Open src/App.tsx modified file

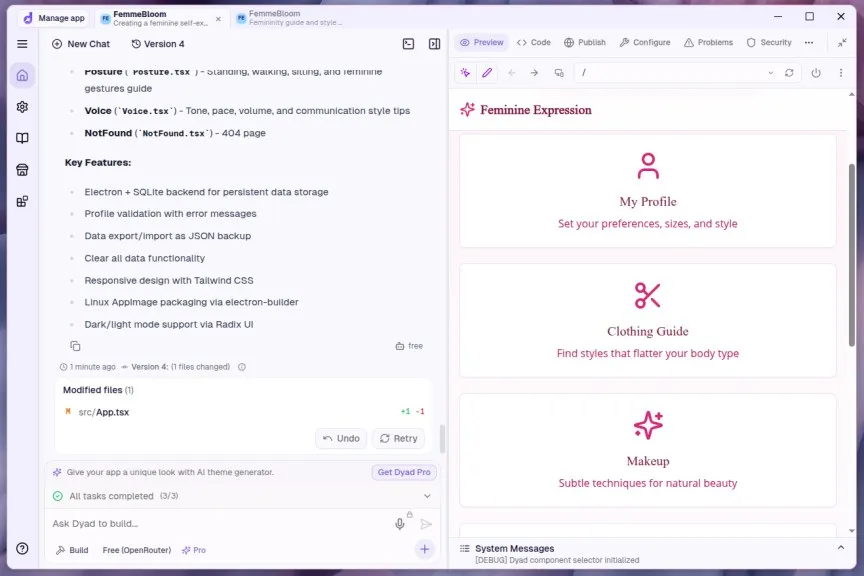coord(104,412)
